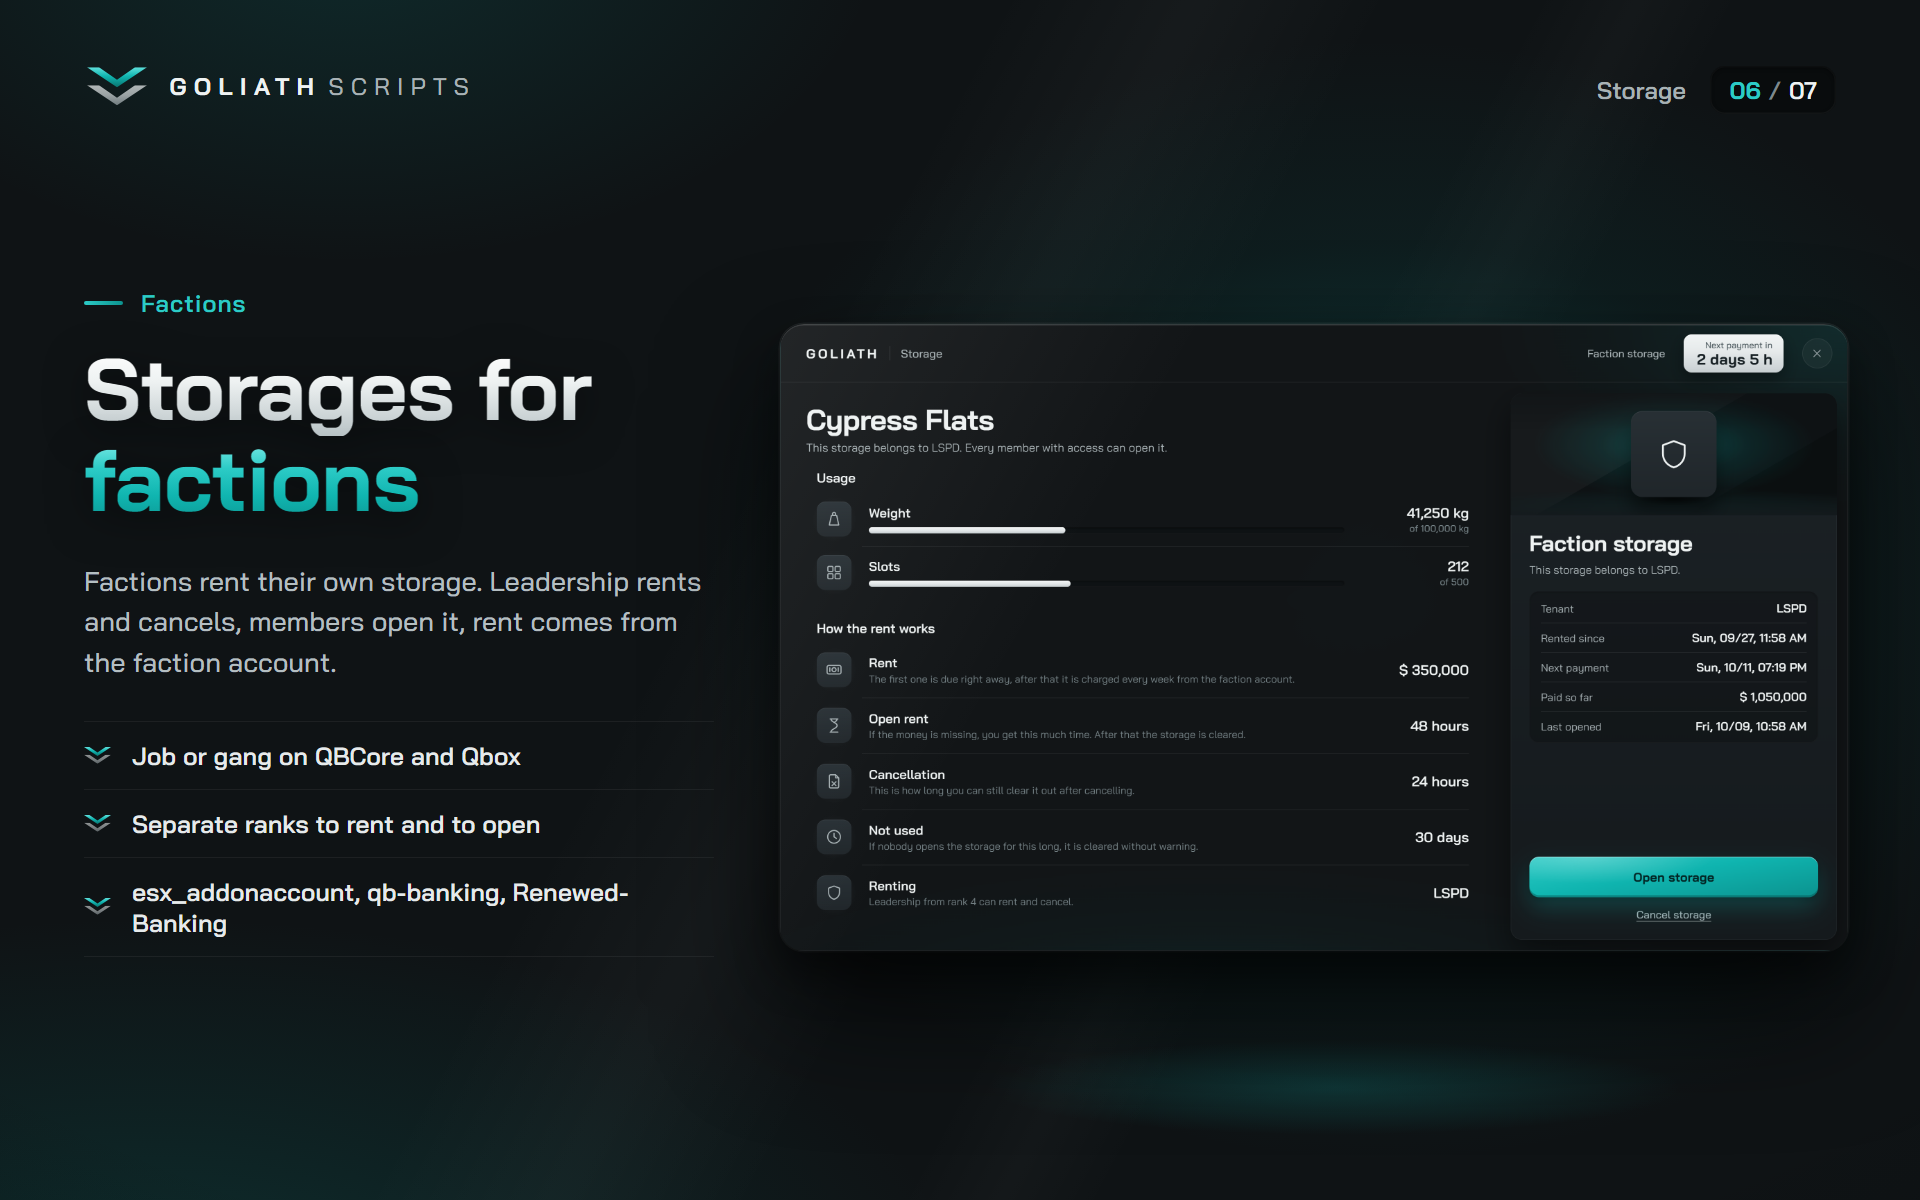This screenshot has width=1920, height=1200.
Task: Click the 48 hours open rent value
Action: (x=1439, y=726)
